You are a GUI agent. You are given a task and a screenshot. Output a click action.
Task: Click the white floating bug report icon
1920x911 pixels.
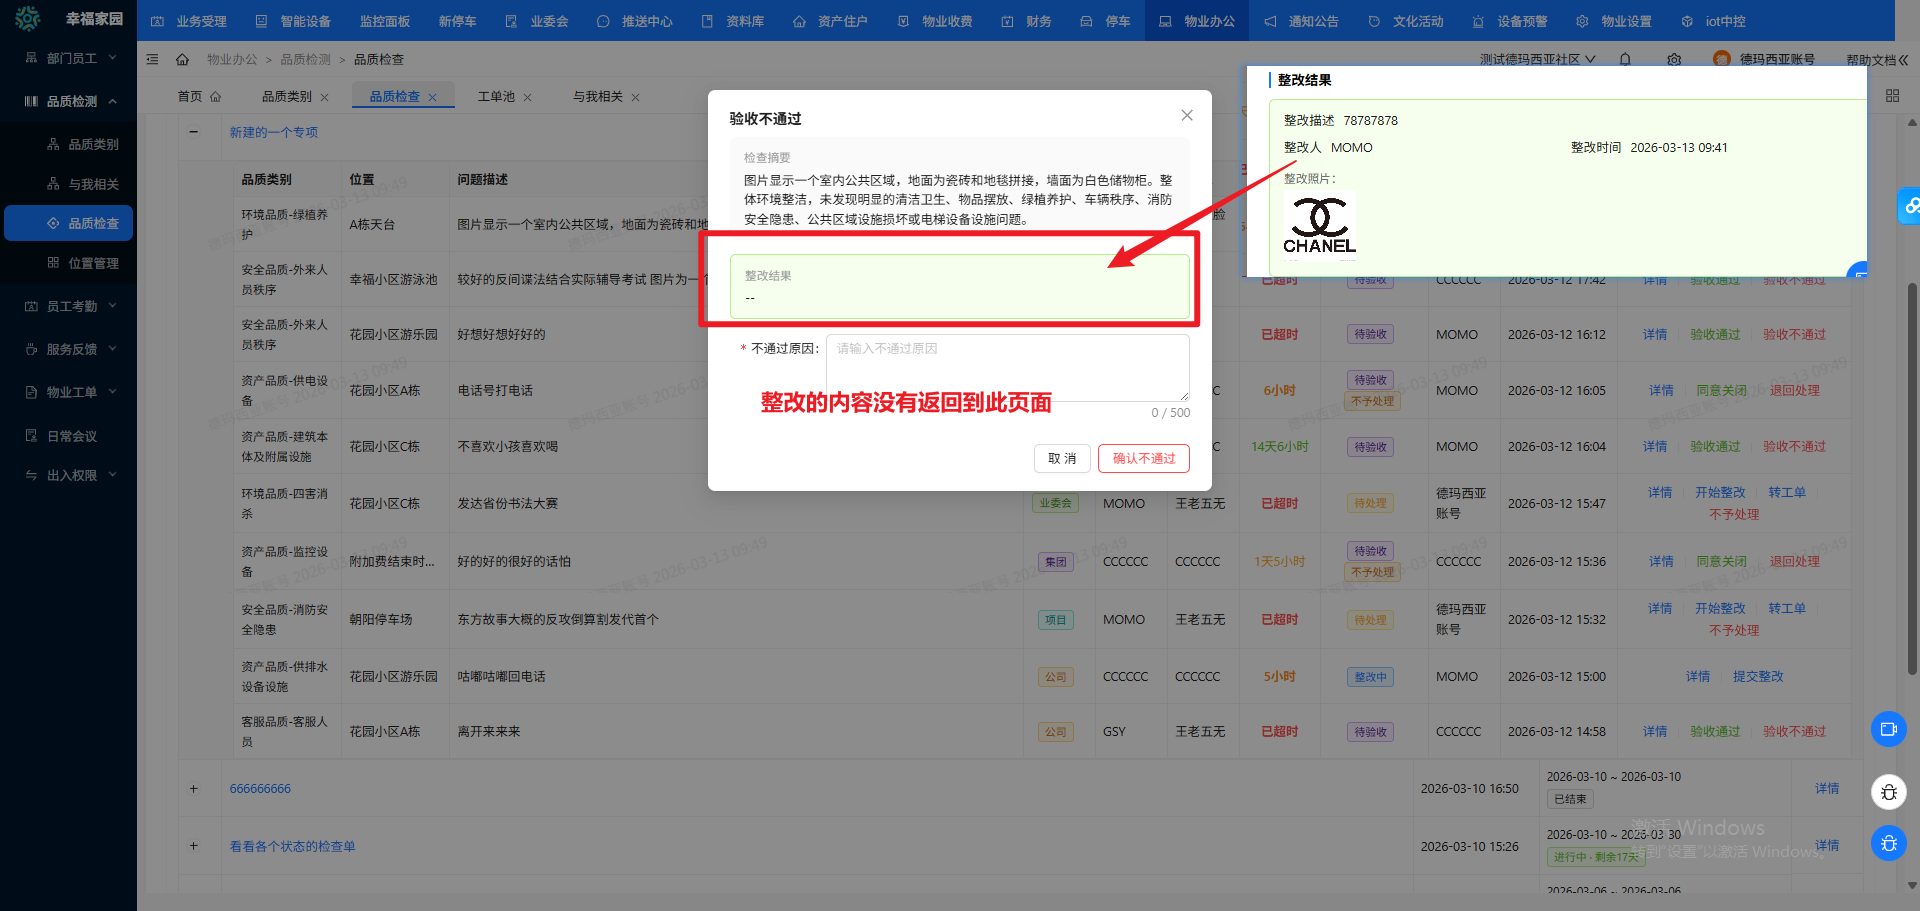[1889, 792]
